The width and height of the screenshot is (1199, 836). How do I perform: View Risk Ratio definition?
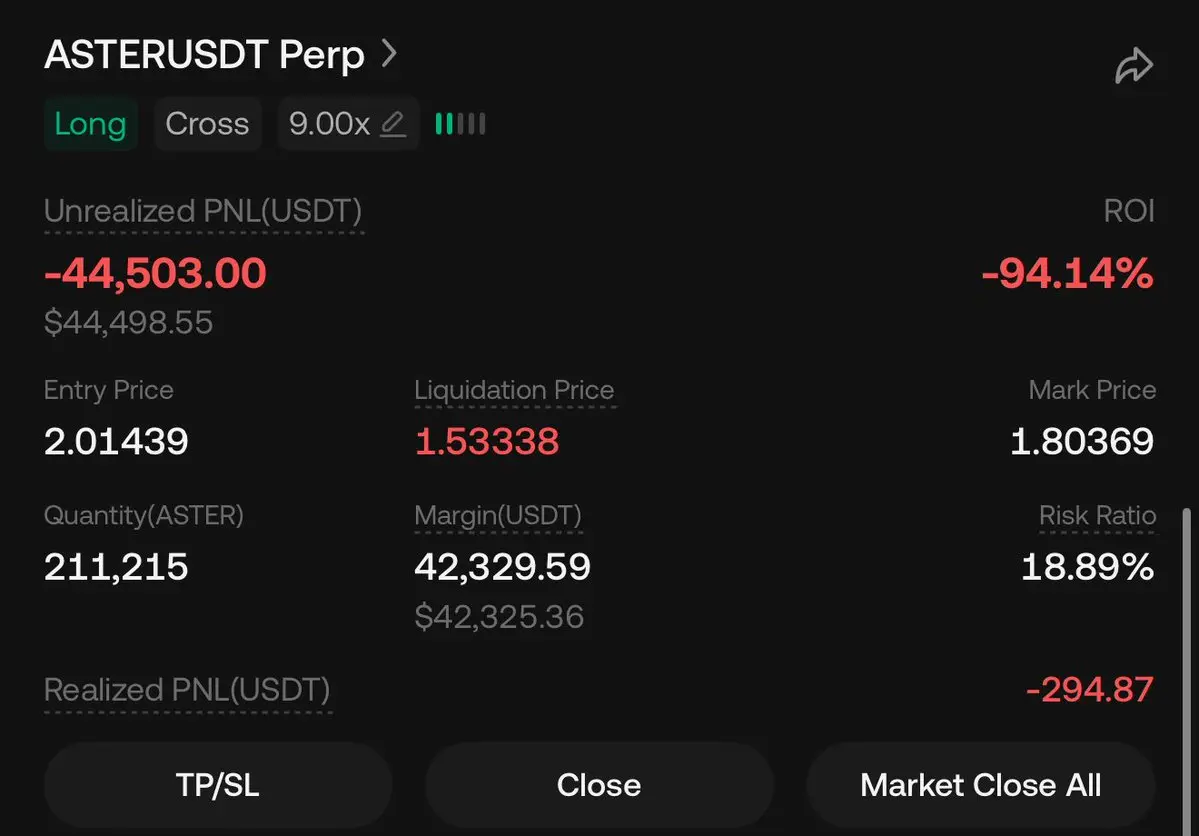click(1097, 516)
